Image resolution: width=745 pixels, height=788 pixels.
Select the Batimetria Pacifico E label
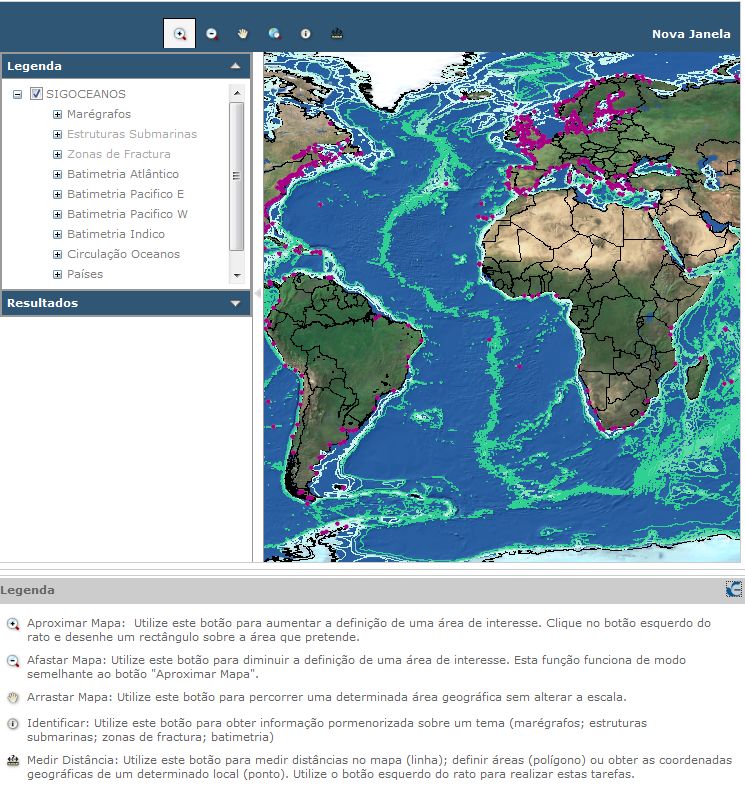(x=126, y=194)
